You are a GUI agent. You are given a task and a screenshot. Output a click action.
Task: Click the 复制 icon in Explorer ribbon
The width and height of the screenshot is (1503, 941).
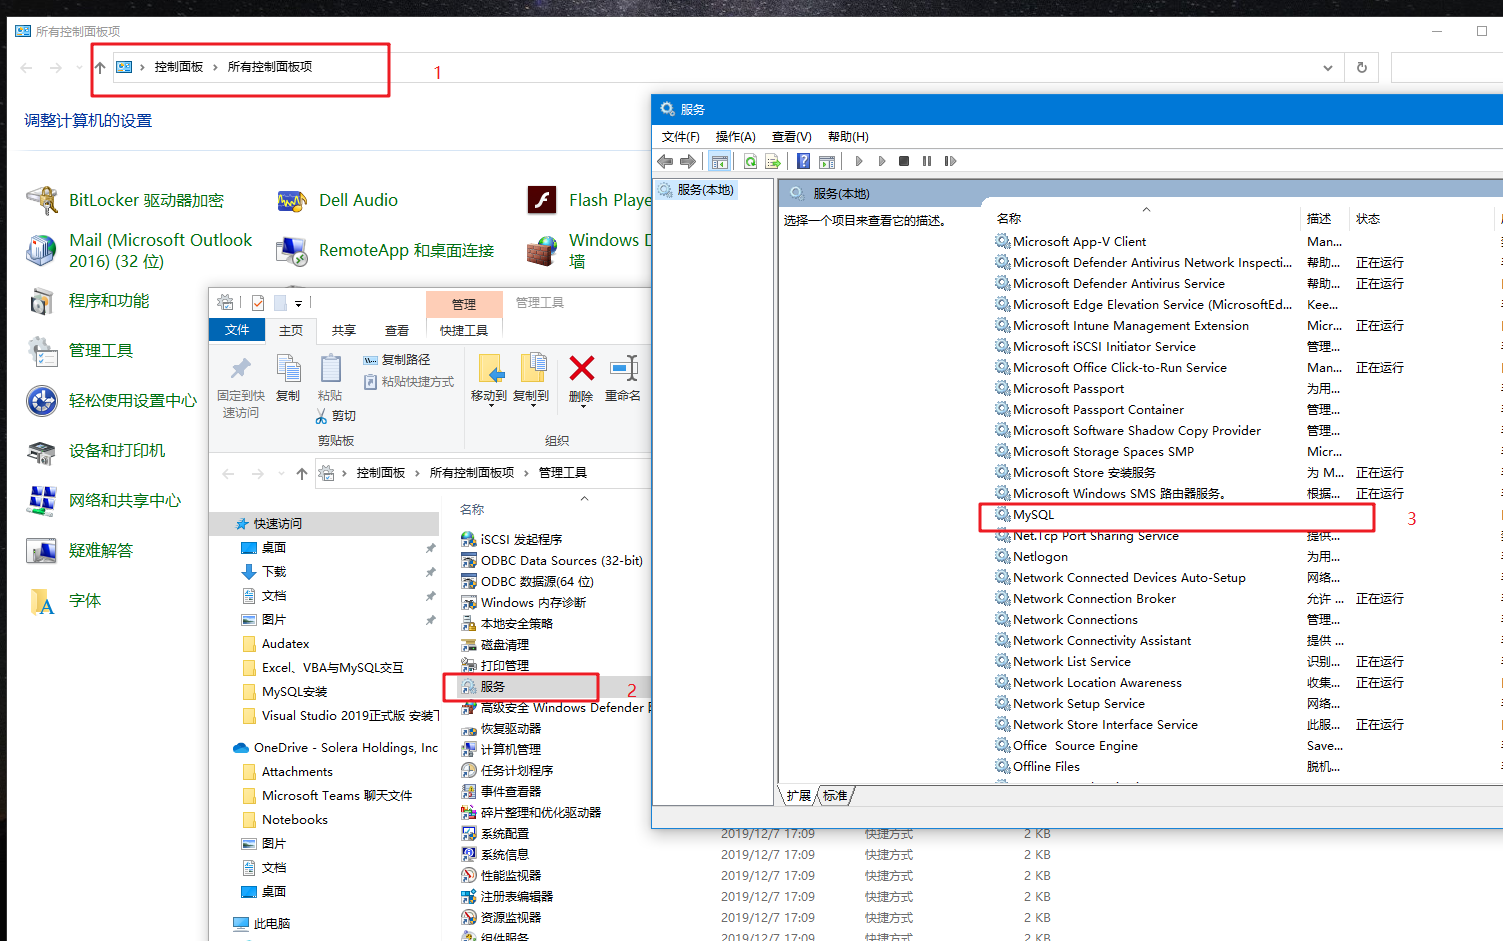pyautogui.click(x=288, y=368)
